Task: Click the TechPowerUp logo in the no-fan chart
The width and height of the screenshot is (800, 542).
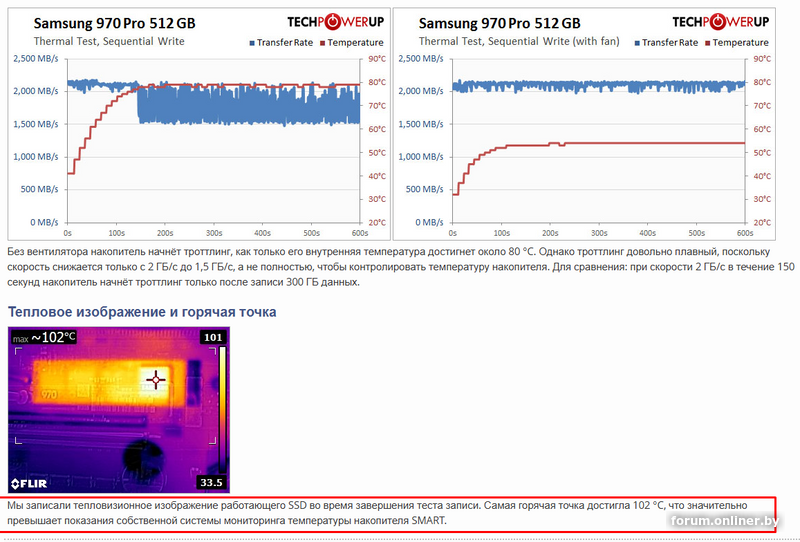Action: (335, 21)
